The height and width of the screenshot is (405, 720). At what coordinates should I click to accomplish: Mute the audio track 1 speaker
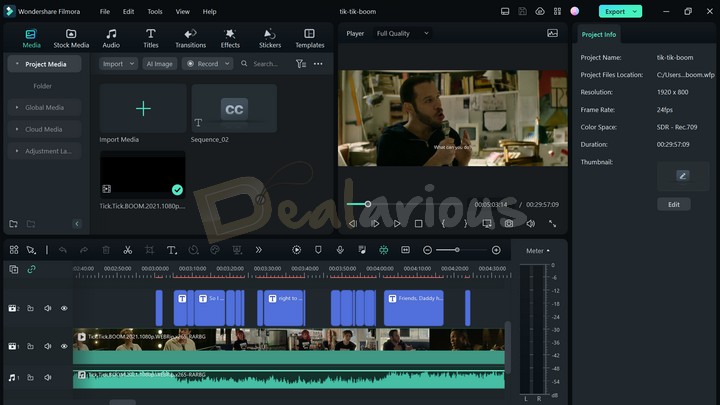tap(48, 377)
